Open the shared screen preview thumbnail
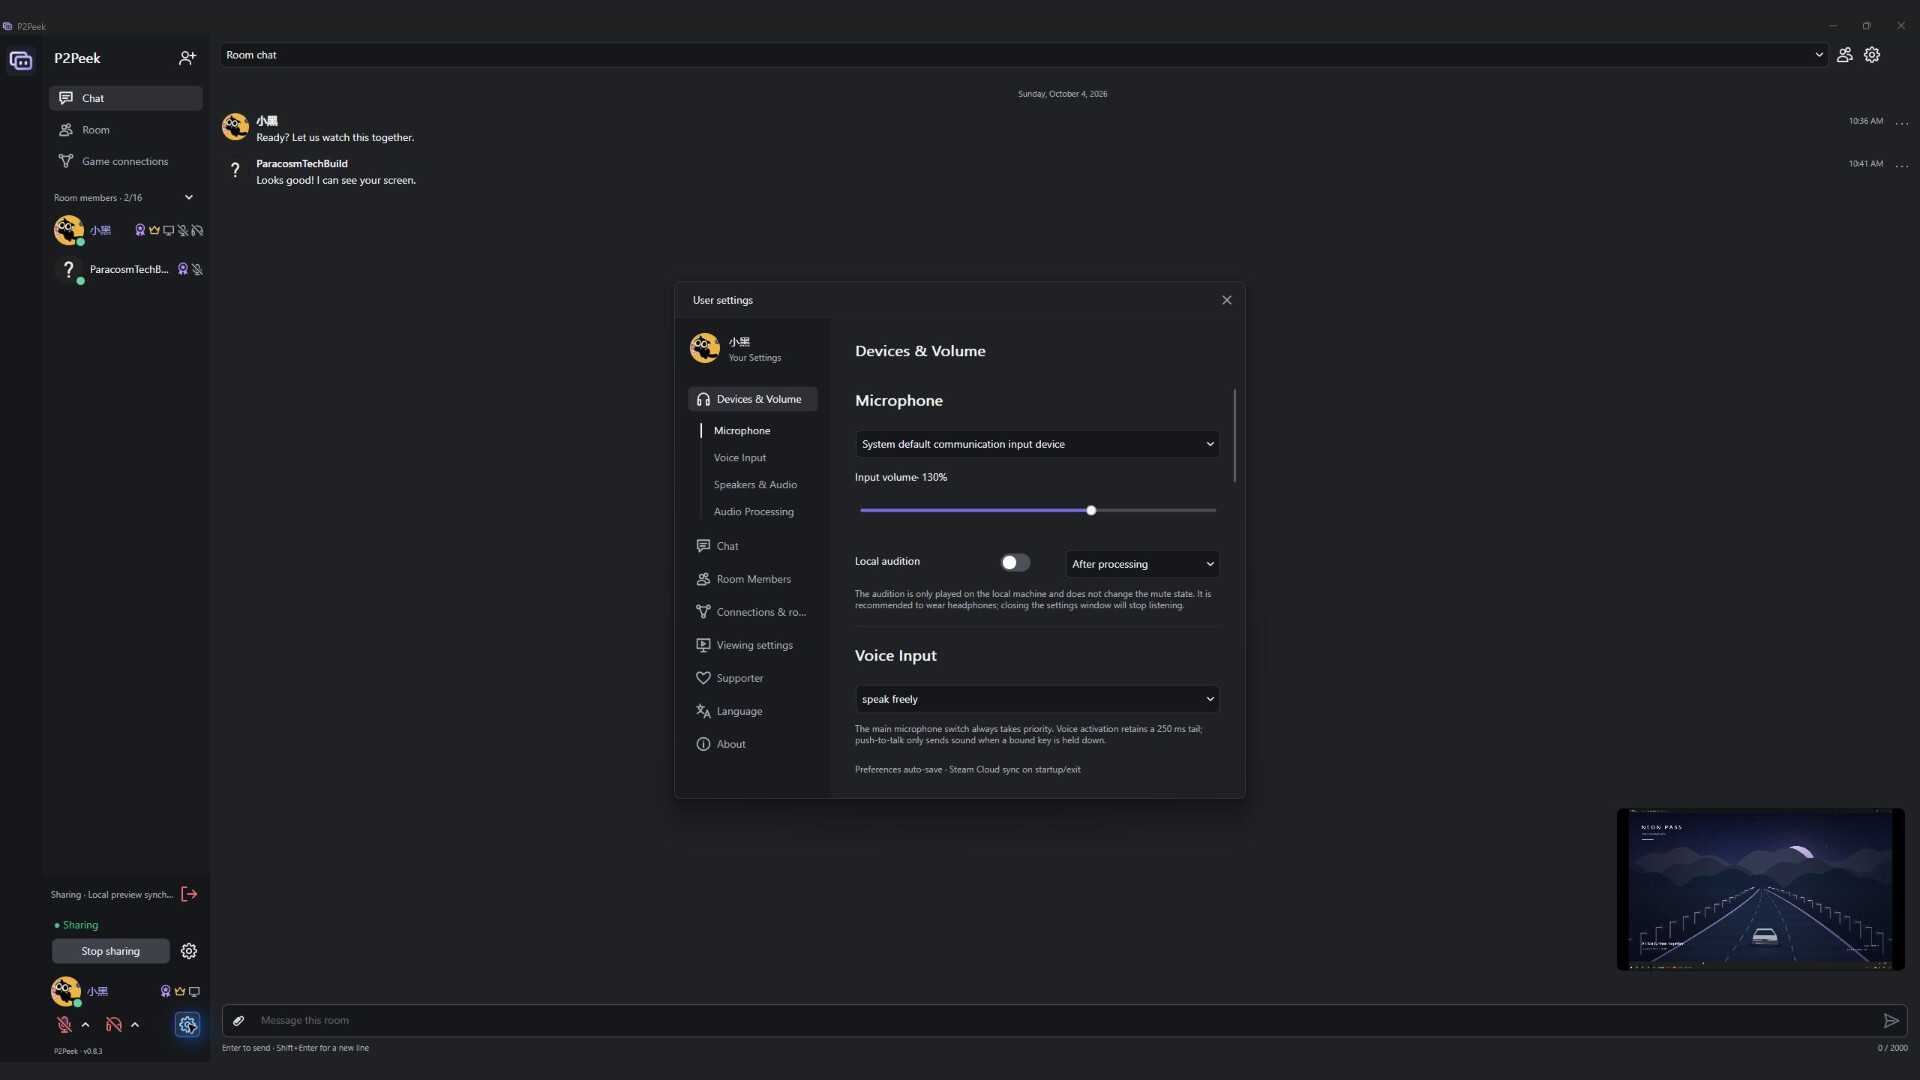 [1760, 889]
